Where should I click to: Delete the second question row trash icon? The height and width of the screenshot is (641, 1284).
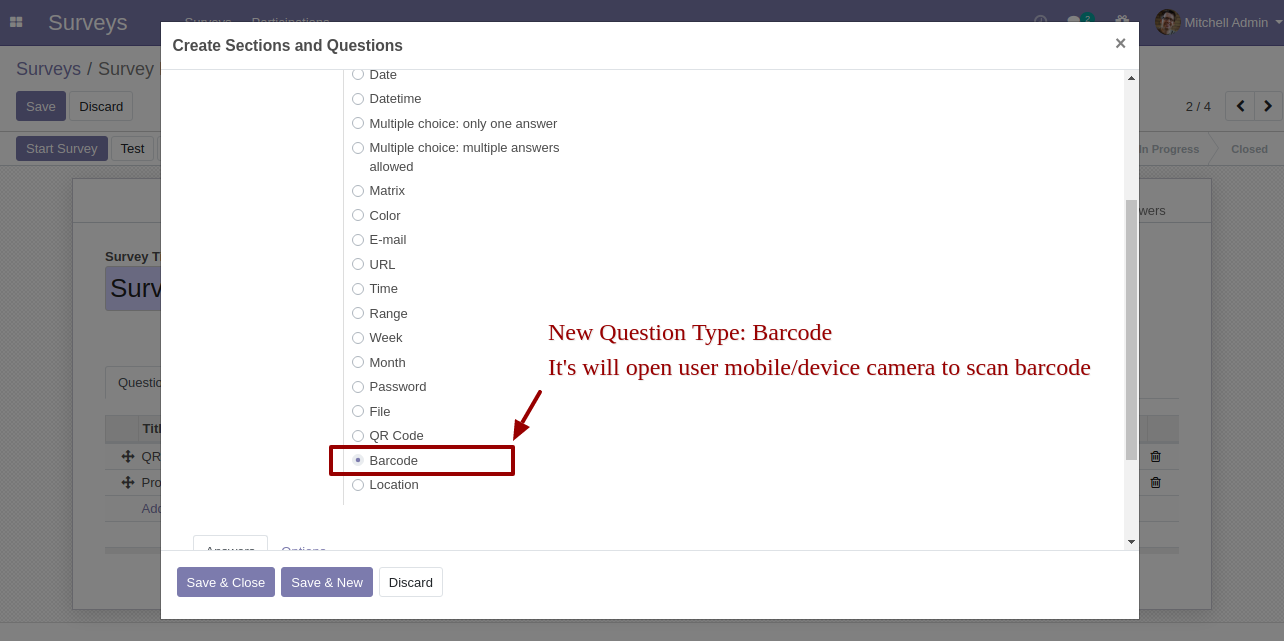[x=1155, y=482]
